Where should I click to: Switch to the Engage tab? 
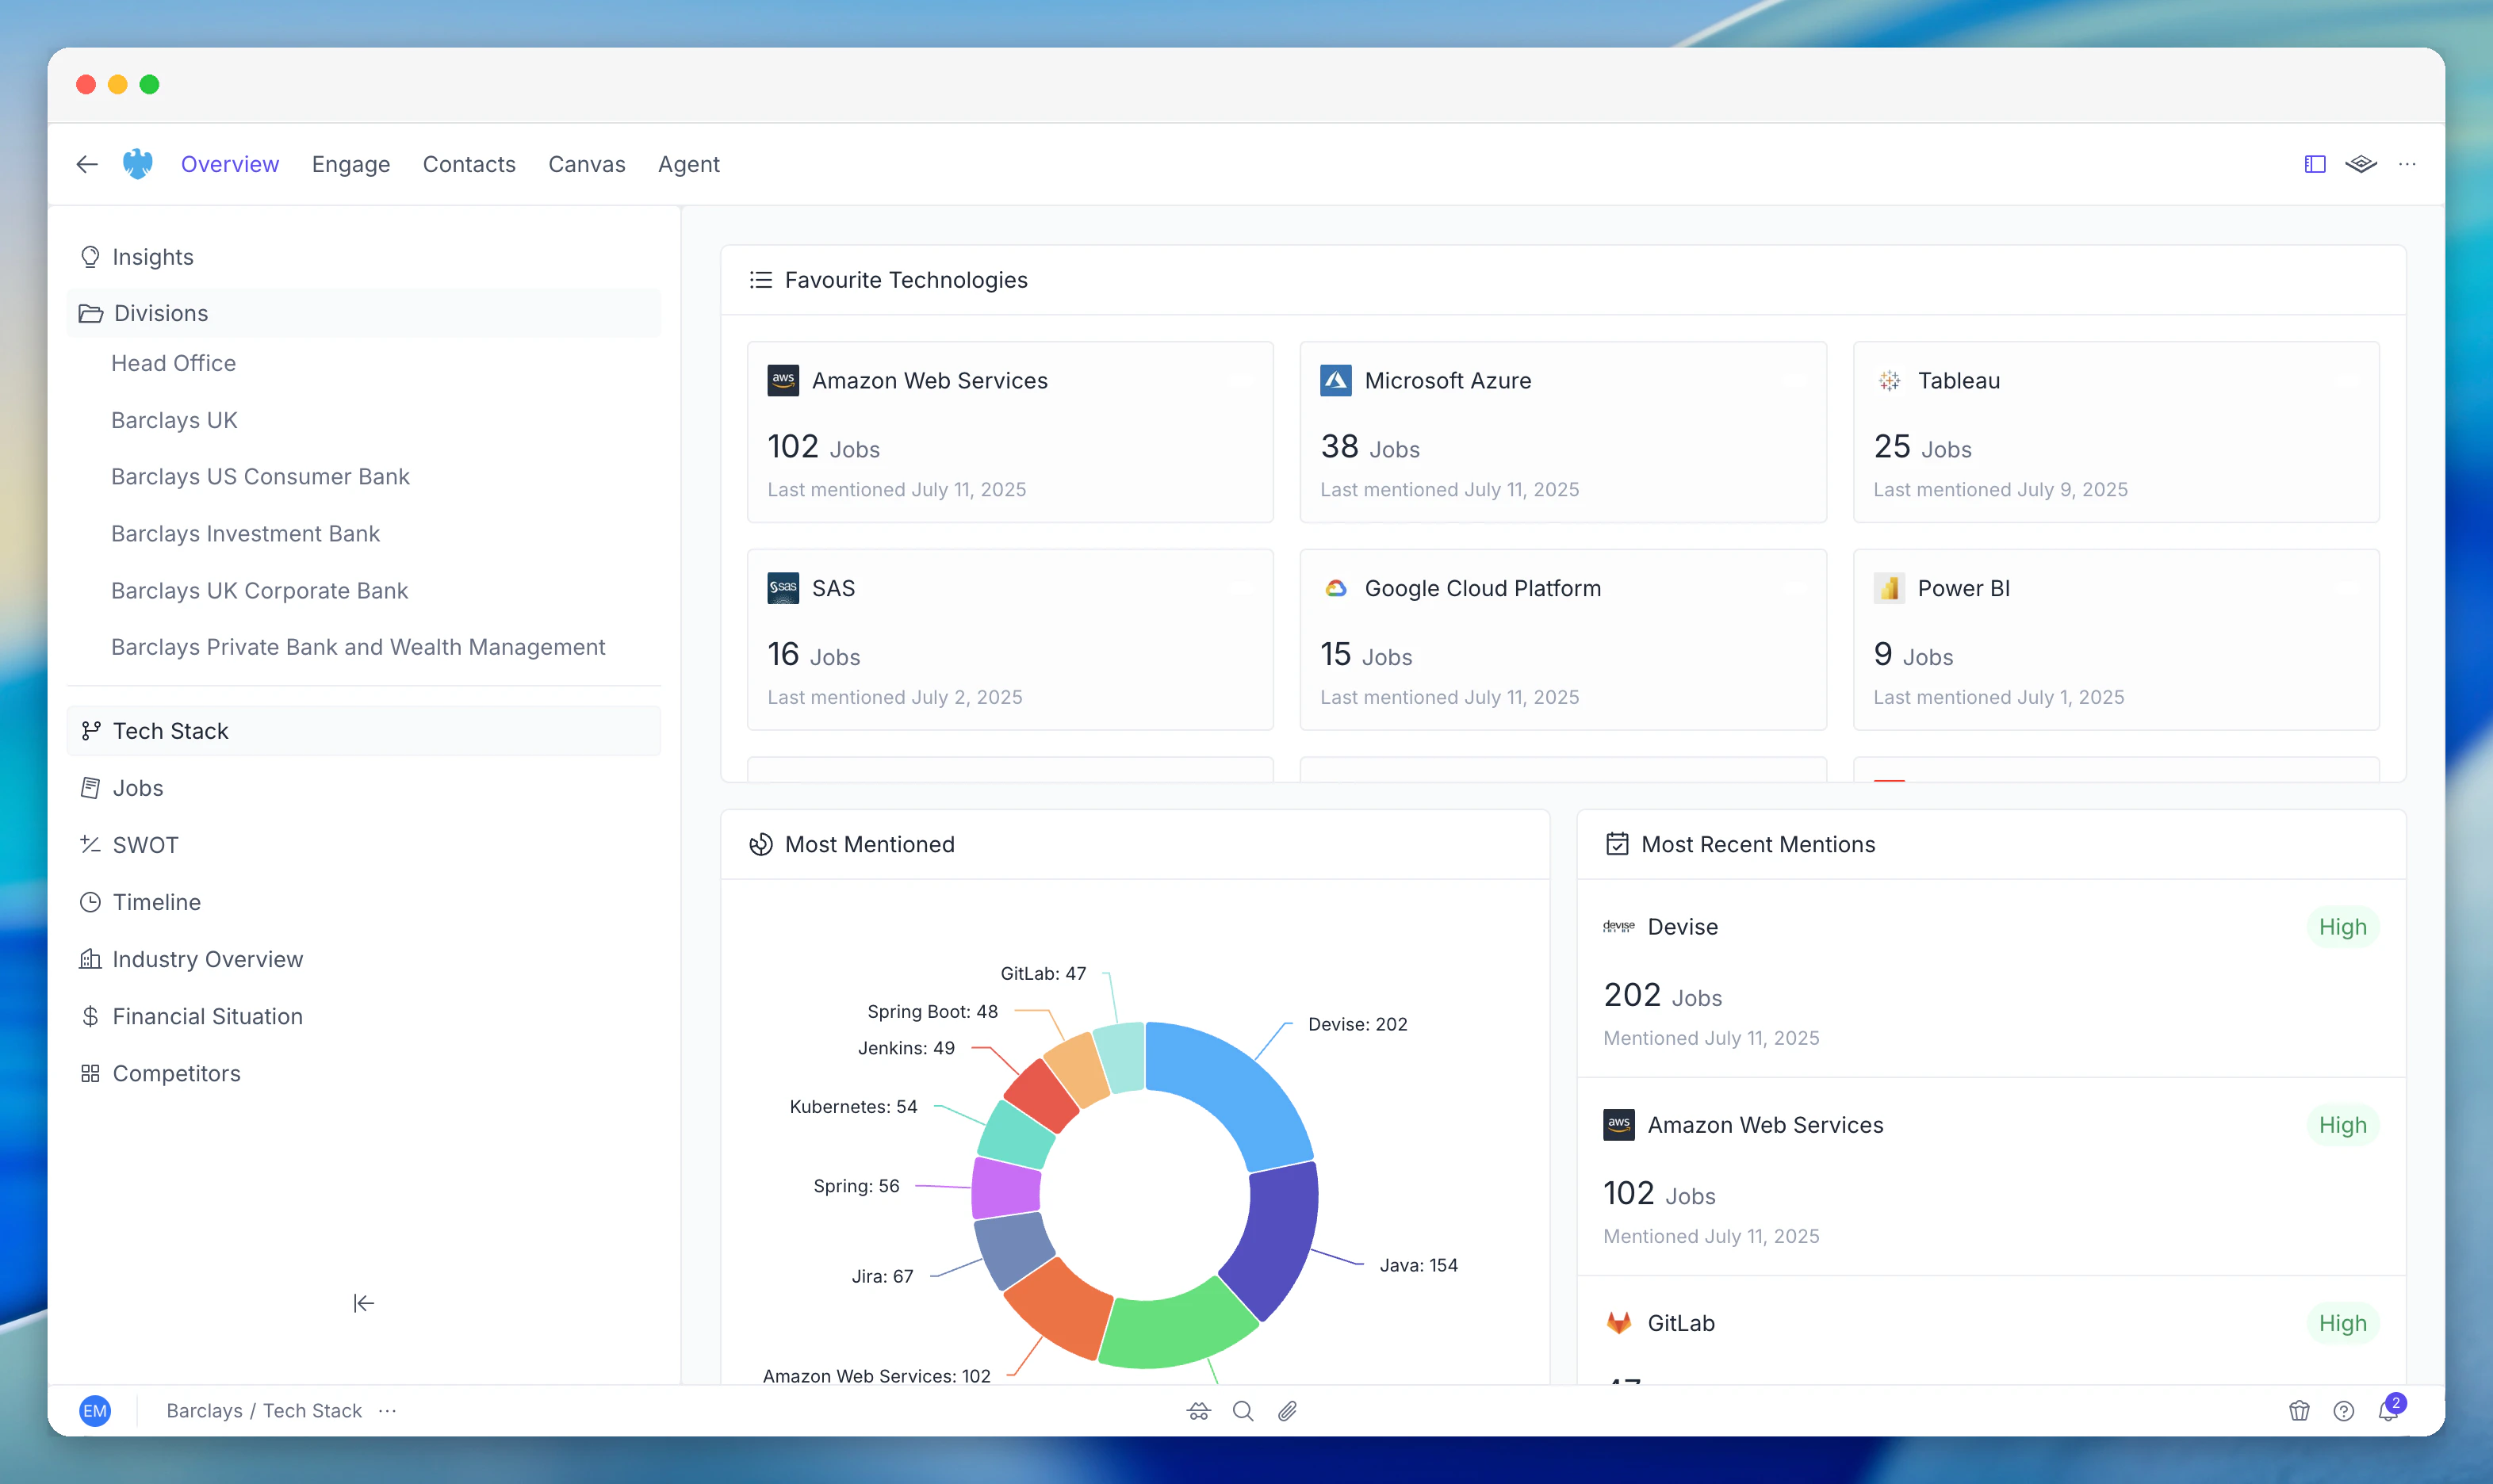[x=351, y=164]
